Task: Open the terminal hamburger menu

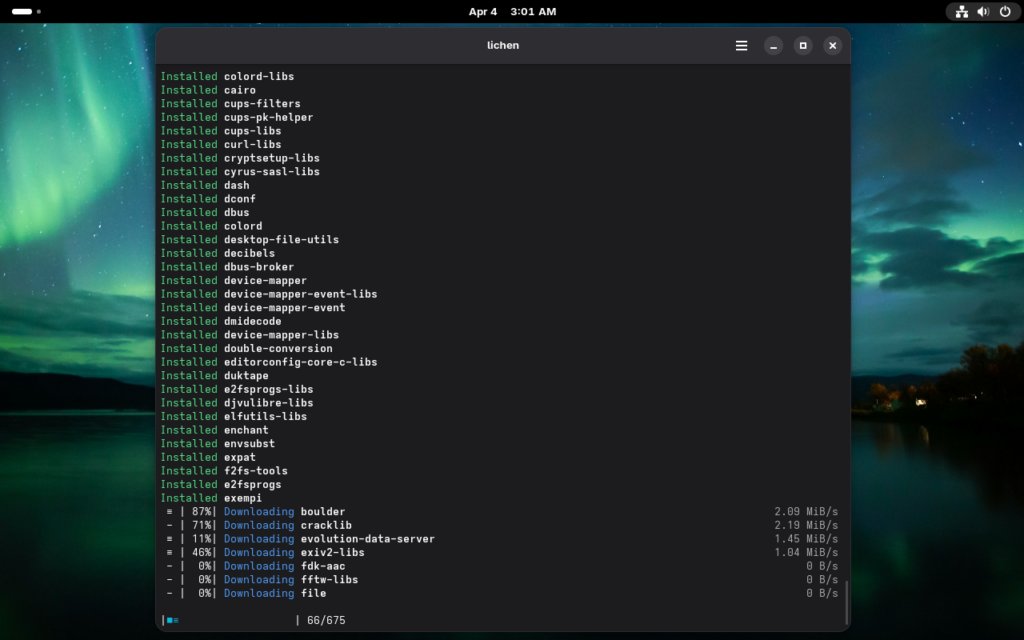Action: pos(741,46)
